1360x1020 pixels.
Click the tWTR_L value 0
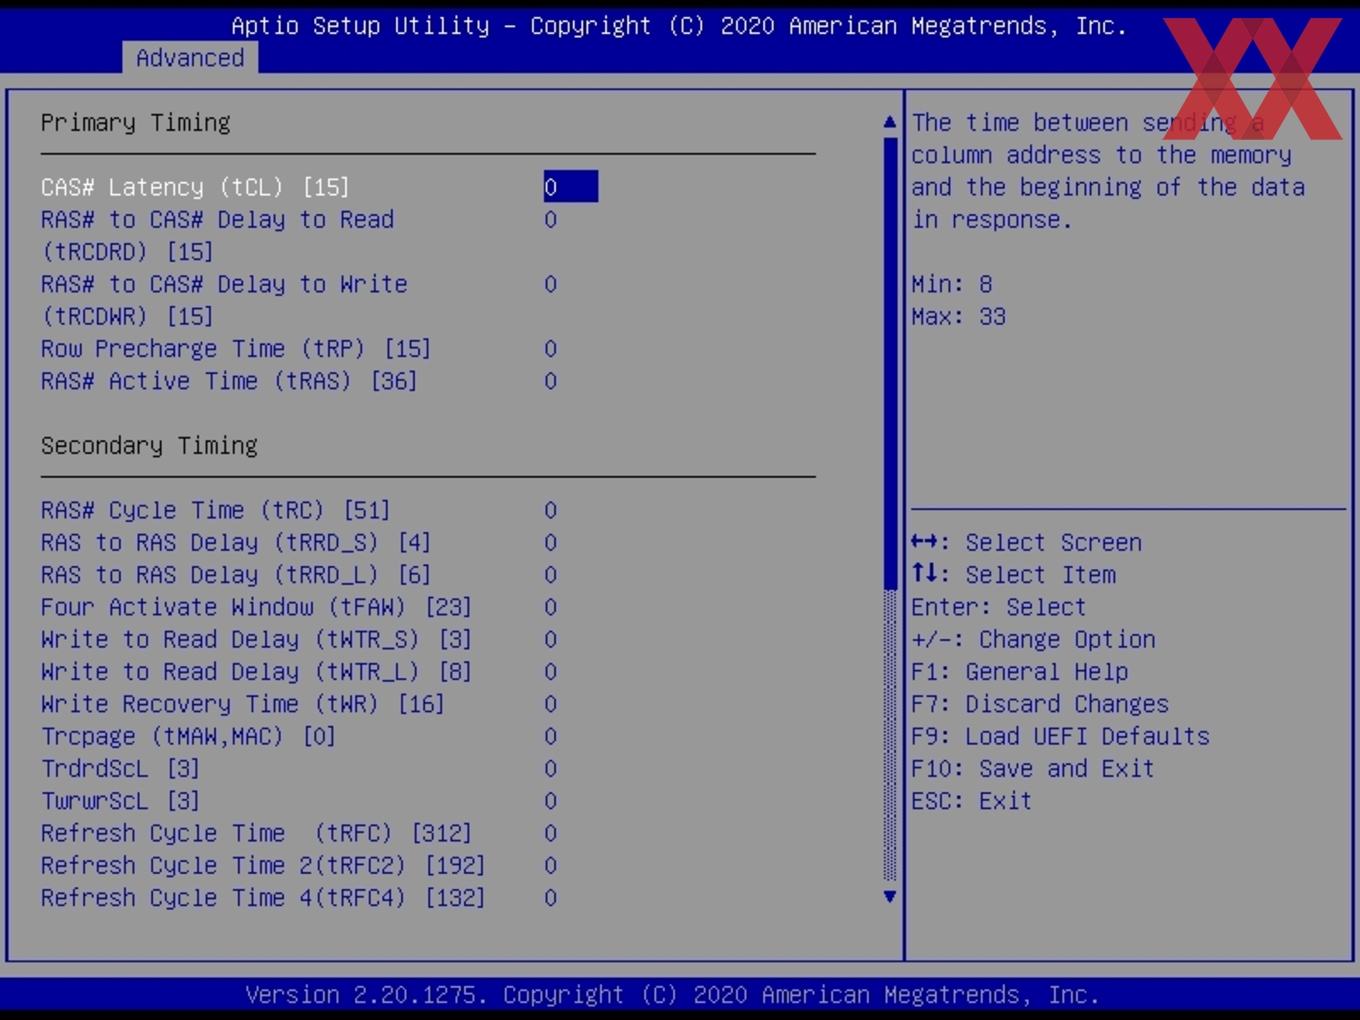[x=551, y=672]
